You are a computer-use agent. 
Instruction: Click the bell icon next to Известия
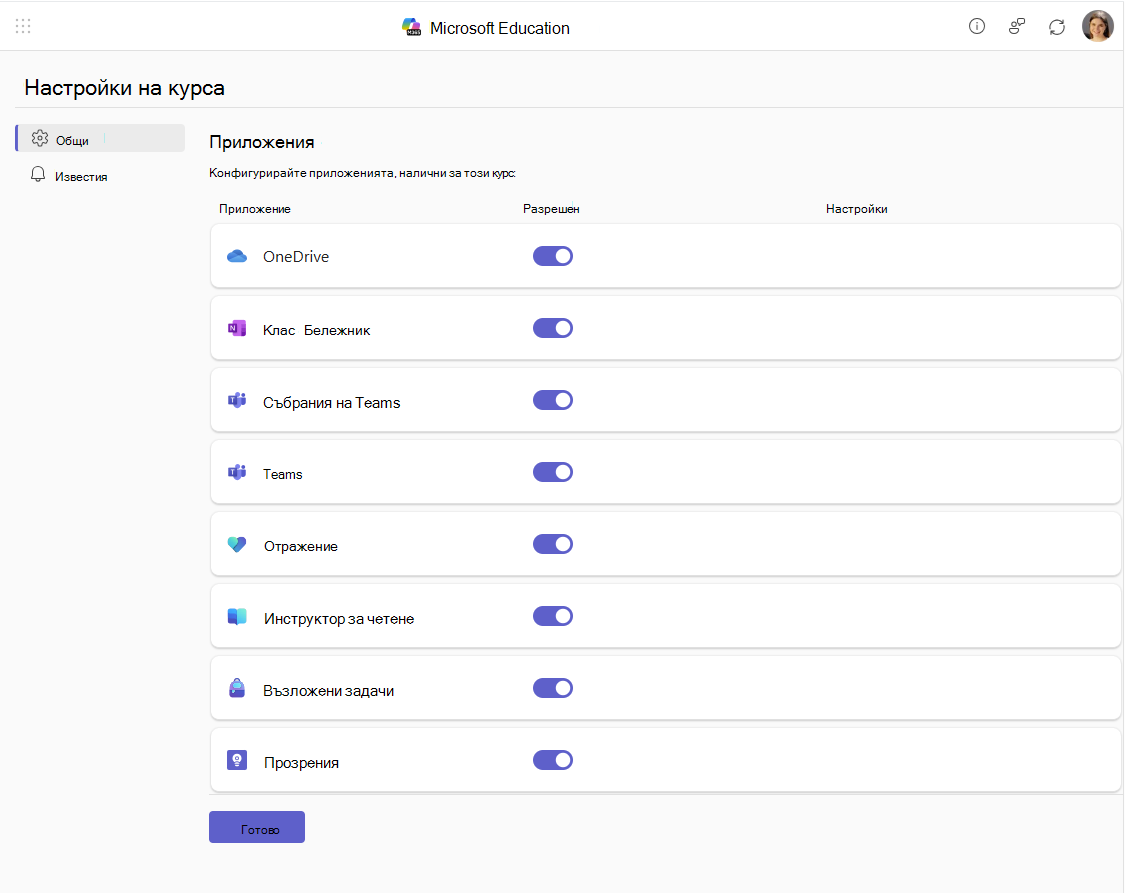[38, 175]
